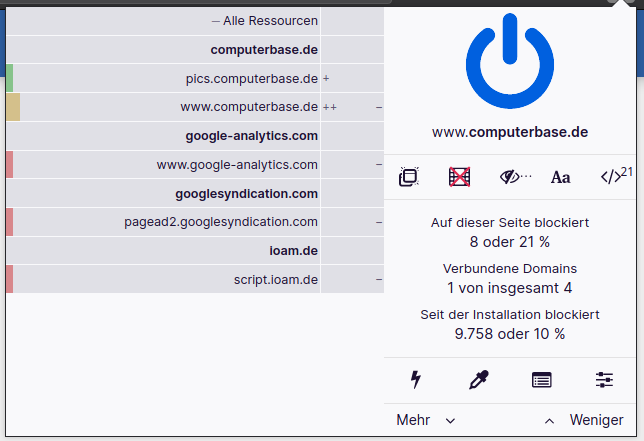Click the www.computerbase.de hostname heading
The image size is (644, 441).
pos(510,132)
